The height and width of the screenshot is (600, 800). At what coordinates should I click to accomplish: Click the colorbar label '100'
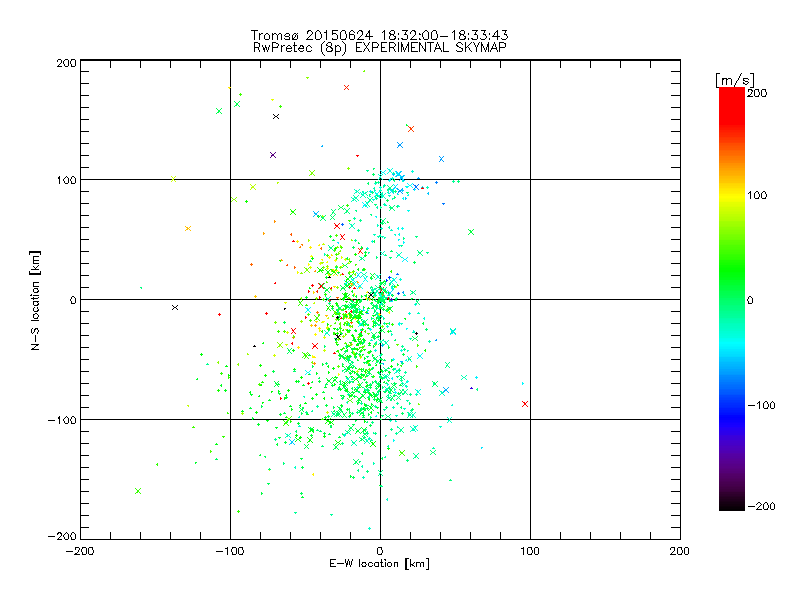coord(757,195)
